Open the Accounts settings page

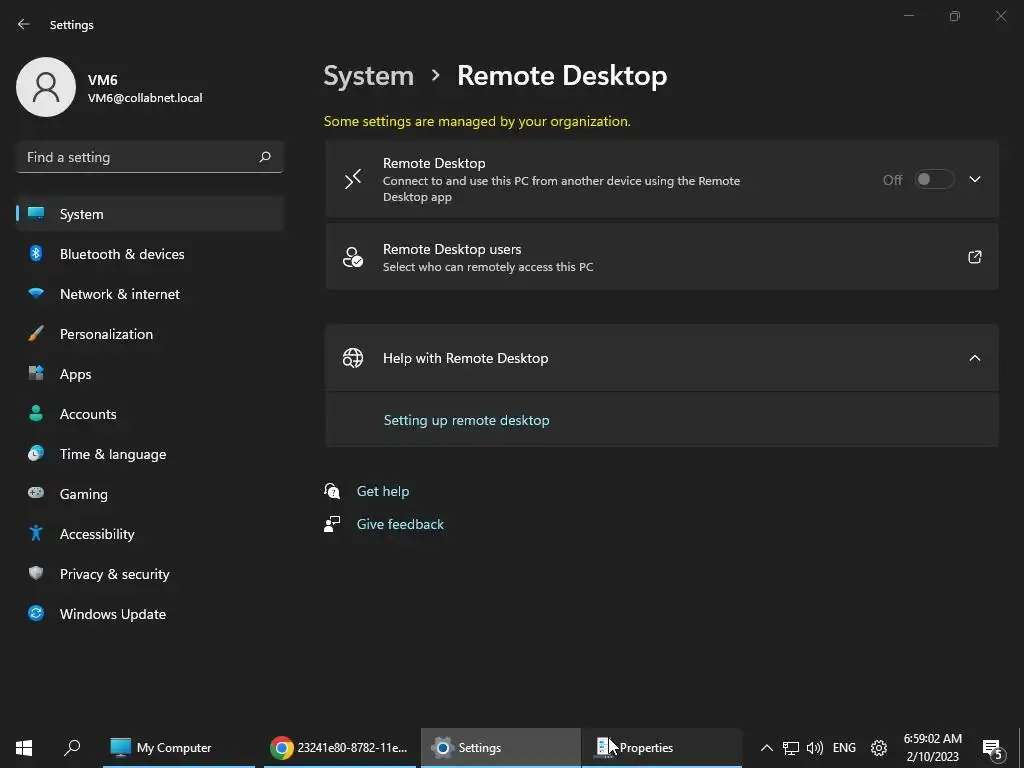coord(150,414)
